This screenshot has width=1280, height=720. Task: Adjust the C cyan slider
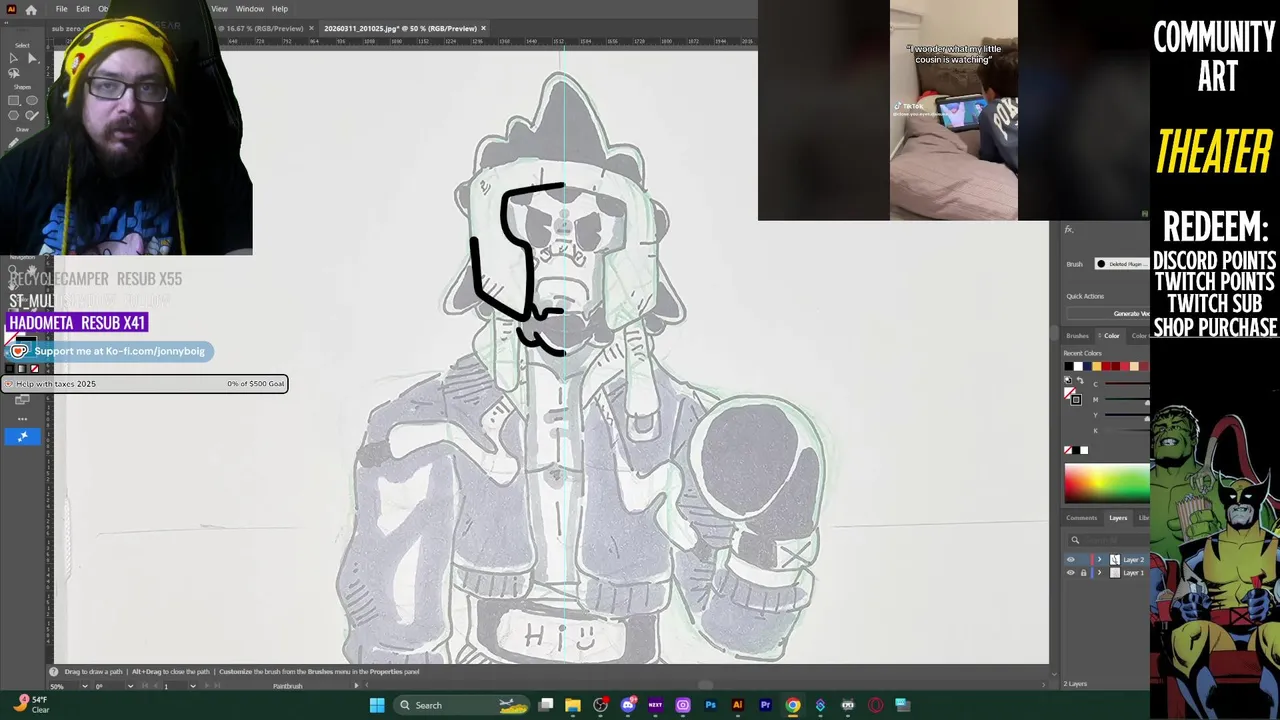tap(1125, 384)
